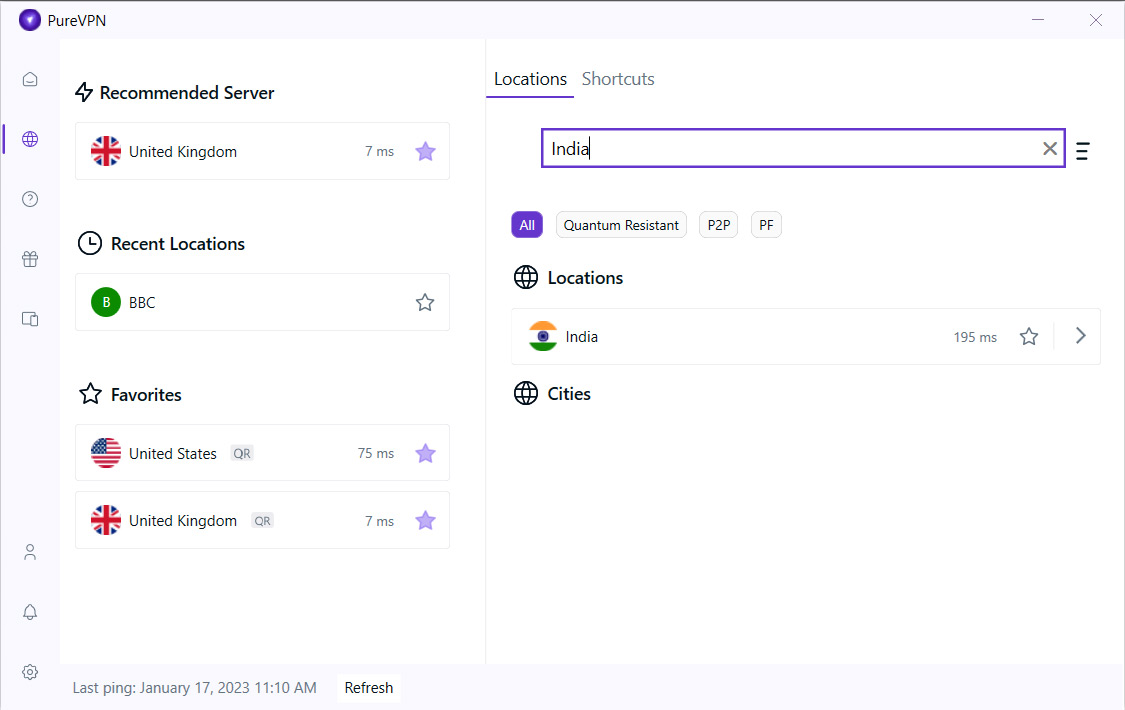This screenshot has height=710, width=1125.
Task: Open the Home icon in sidebar
Action: (29, 79)
